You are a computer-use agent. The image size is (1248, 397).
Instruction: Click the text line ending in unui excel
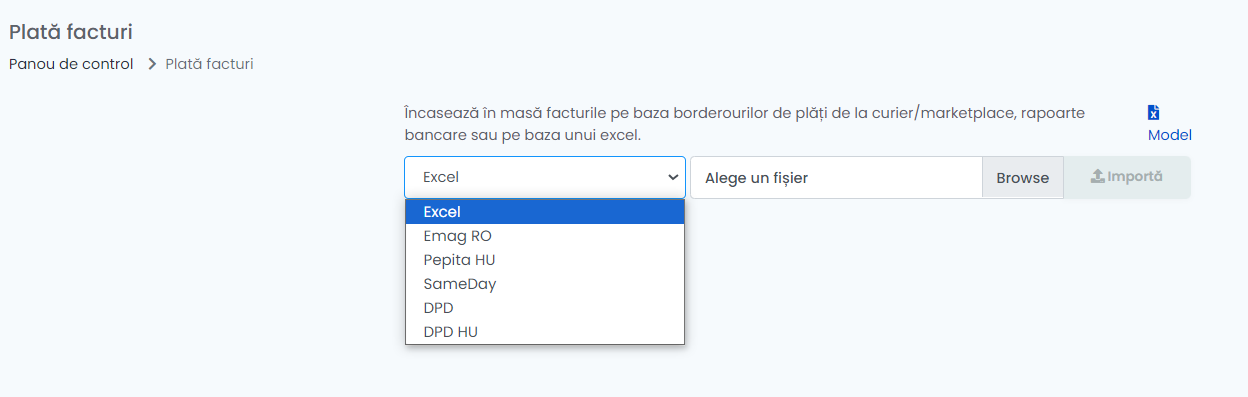click(522, 134)
